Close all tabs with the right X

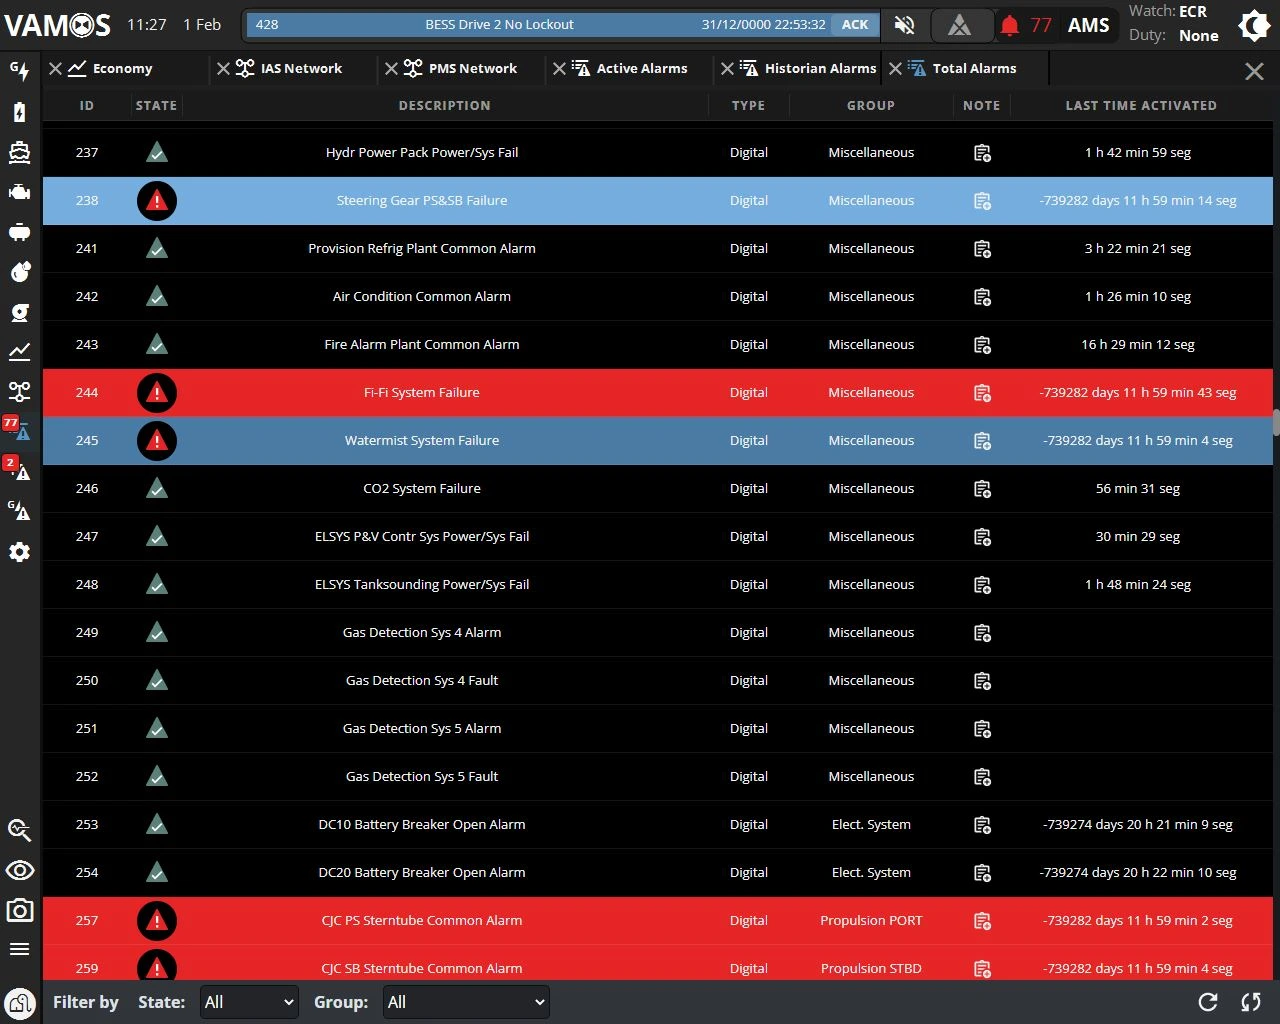pos(1254,71)
